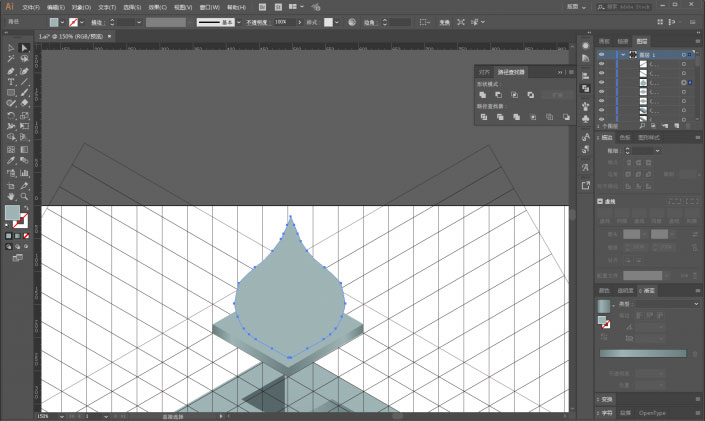Click the Trim pathfinder icon
Viewport: 705px width, 421px height.
pos(500,117)
